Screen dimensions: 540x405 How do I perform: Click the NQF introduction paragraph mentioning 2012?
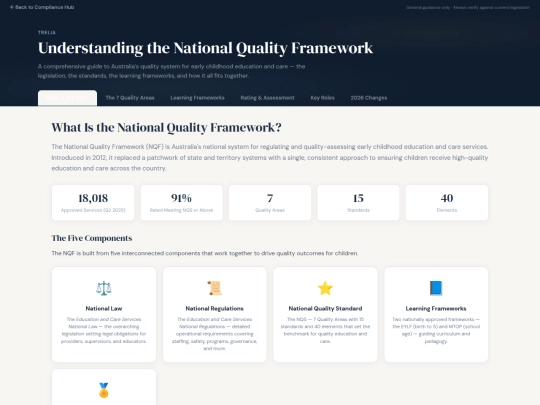[x=270, y=157]
